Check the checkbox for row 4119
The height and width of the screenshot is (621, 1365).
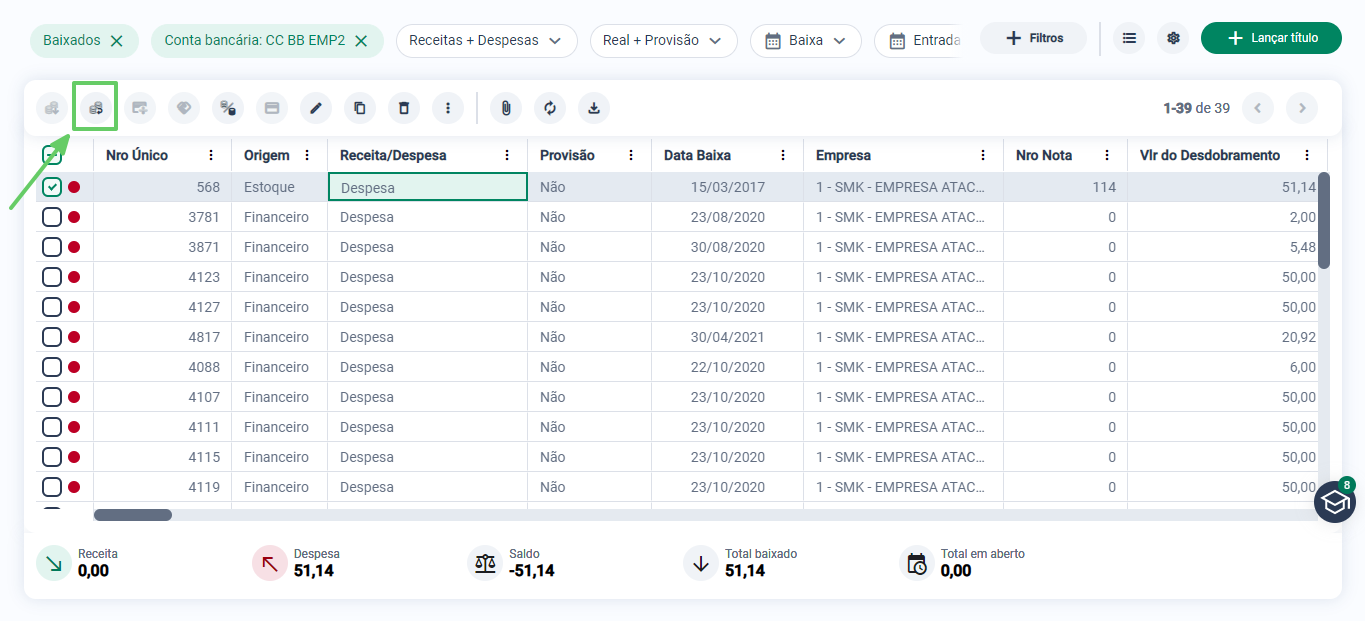tap(52, 487)
